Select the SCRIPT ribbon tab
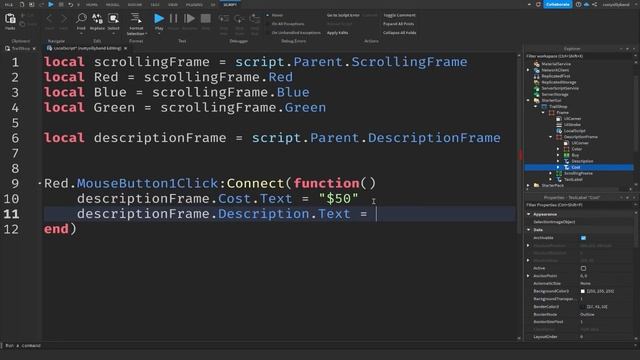640x360 pixels. 230,4
